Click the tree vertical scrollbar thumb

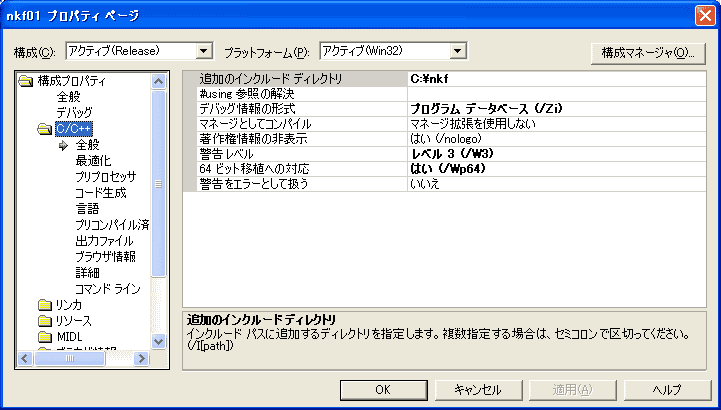pyautogui.click(x=159, y=184)
